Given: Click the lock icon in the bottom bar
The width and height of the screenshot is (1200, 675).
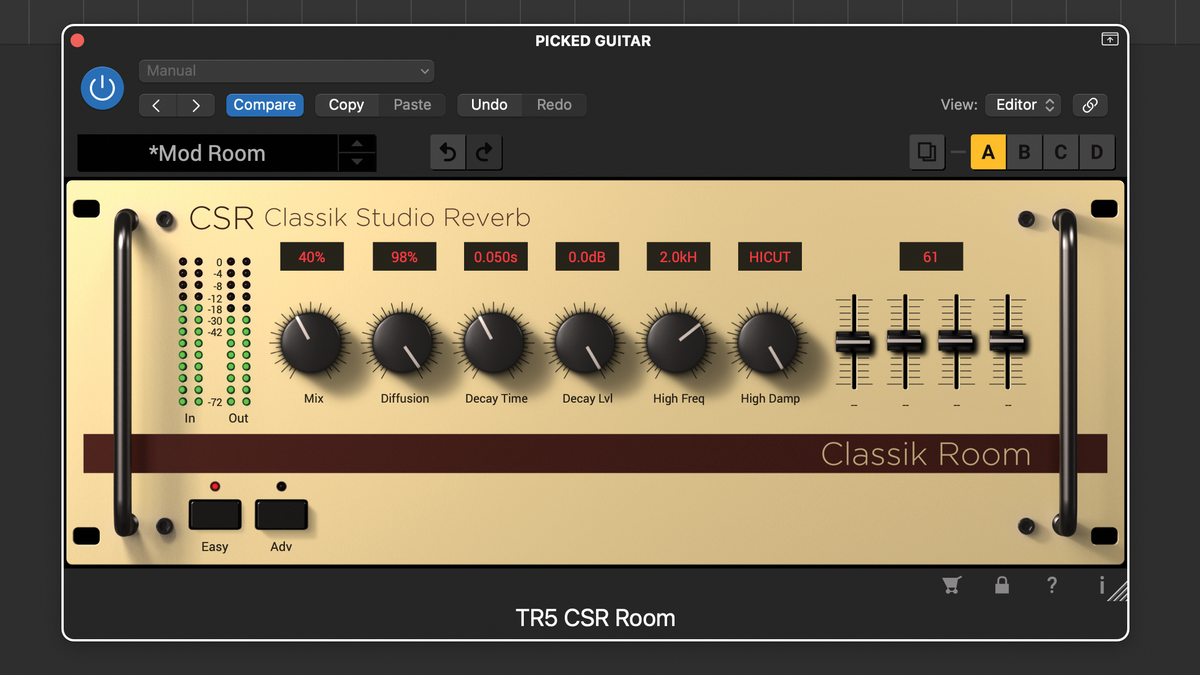Looking at the screenshot, I should [1002, 585].
